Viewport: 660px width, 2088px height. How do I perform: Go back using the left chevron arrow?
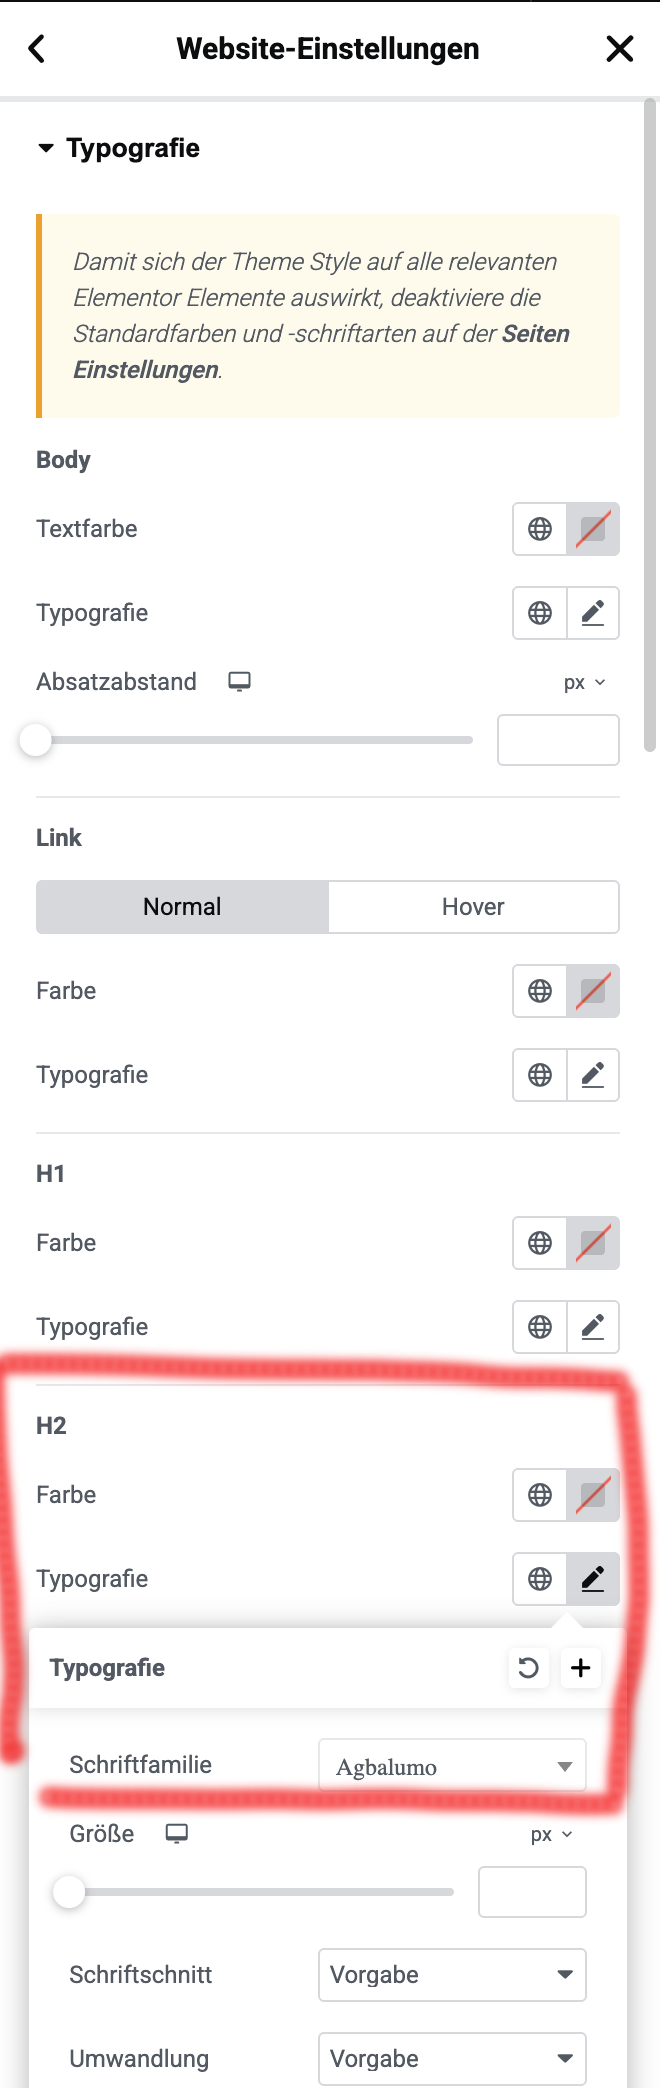coord(37,48)
